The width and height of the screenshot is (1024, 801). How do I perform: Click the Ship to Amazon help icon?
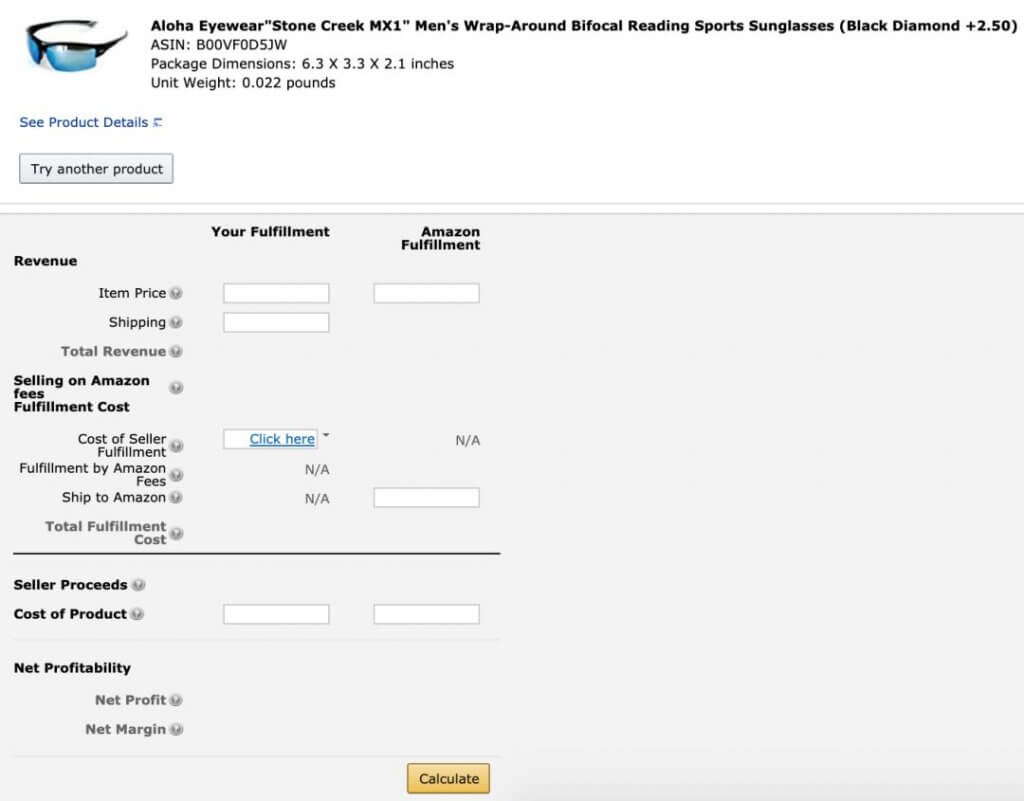(x=176, y=497)
